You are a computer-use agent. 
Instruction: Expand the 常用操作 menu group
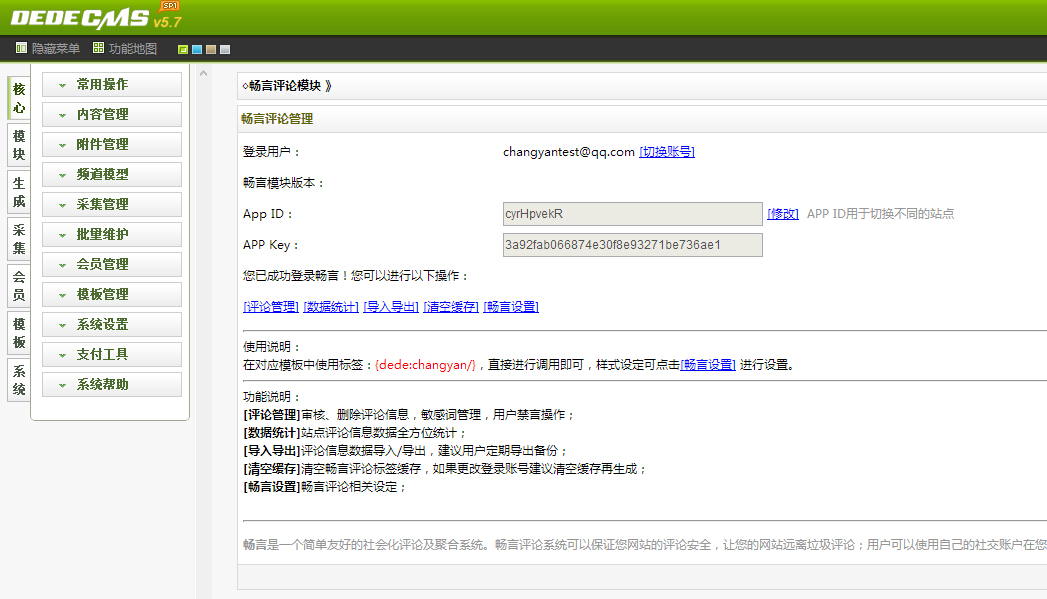coord(111,85)
